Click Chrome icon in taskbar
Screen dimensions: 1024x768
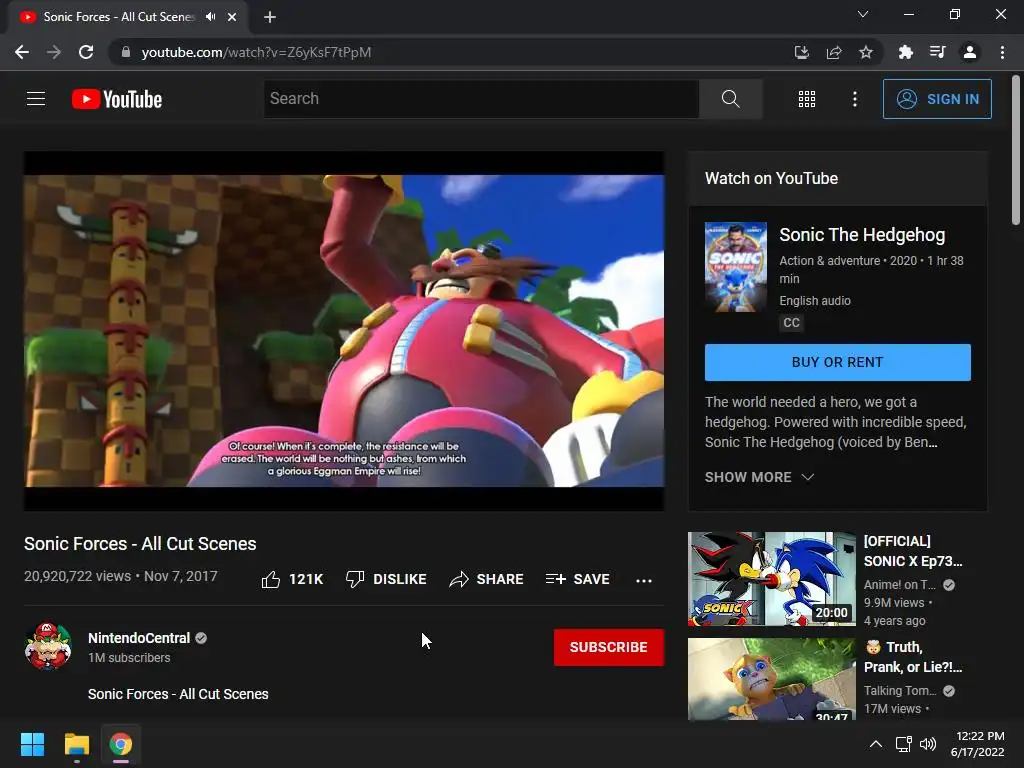121,744
